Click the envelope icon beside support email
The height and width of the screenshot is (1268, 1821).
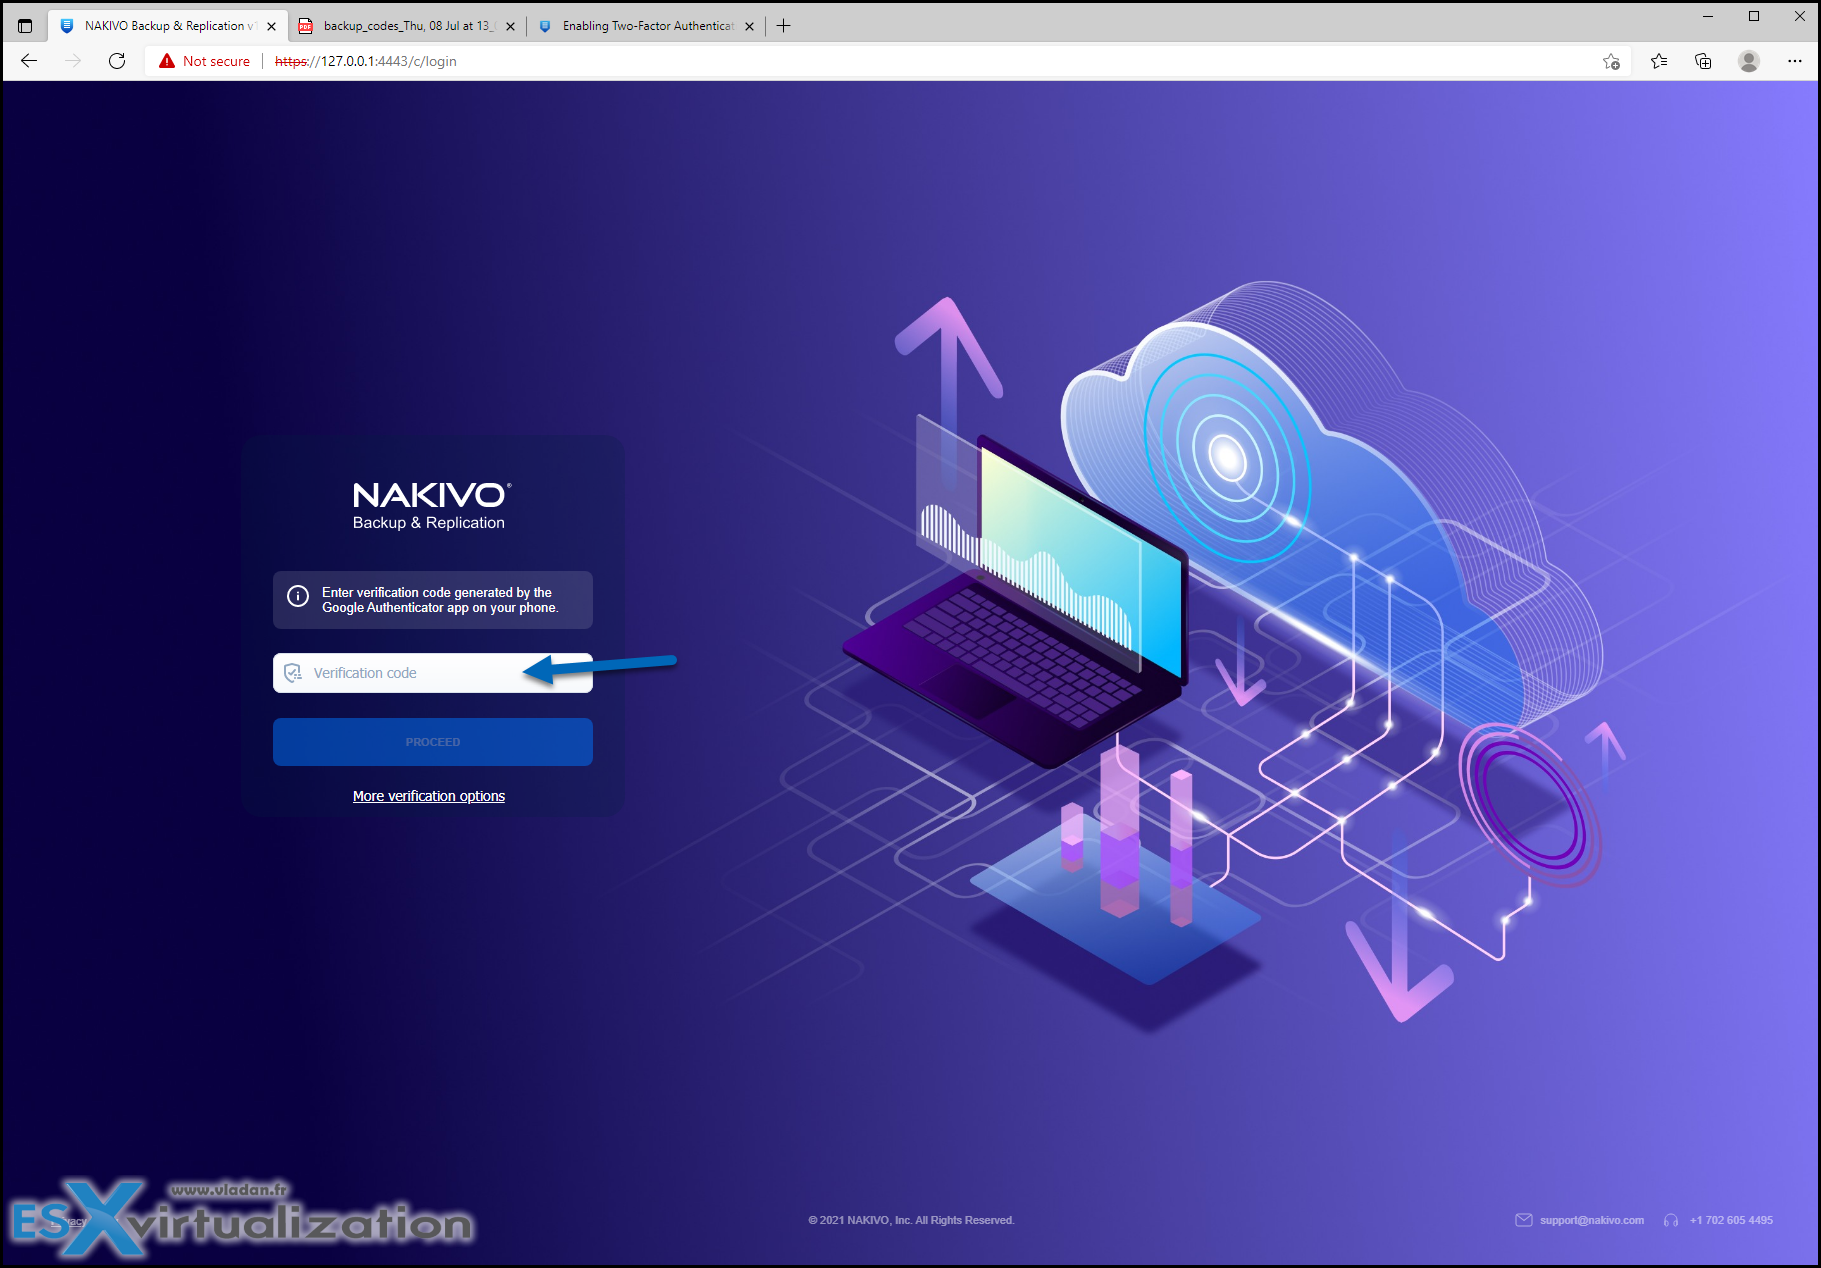[1524, 1220]
